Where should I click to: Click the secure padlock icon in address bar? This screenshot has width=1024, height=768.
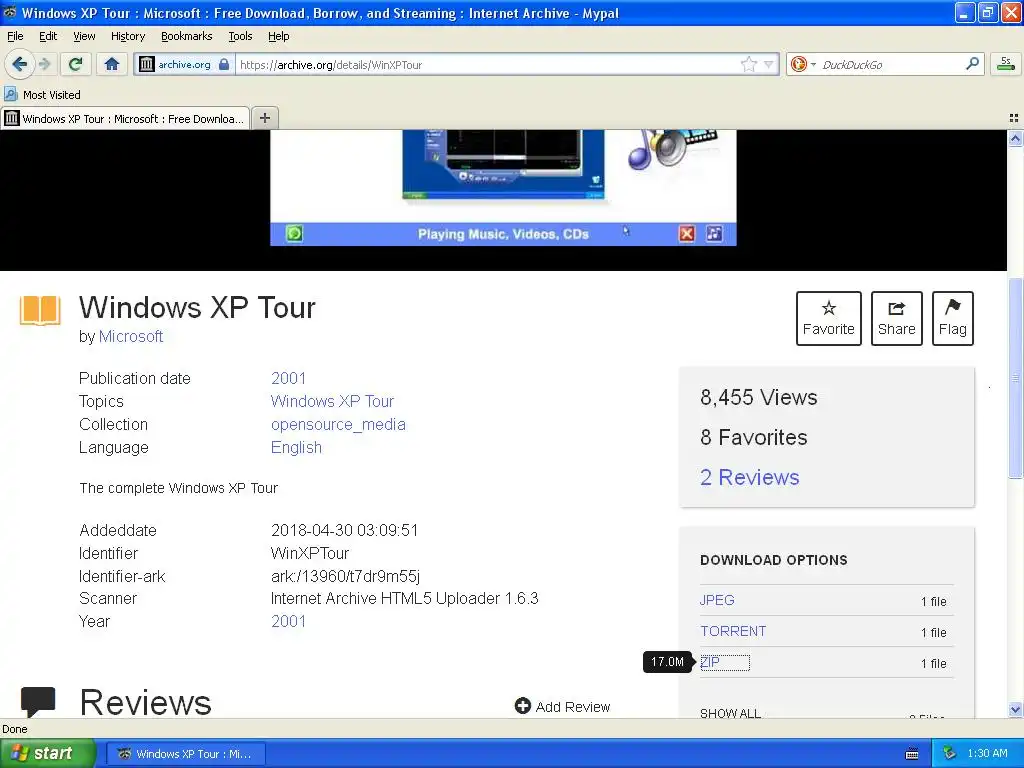[224, 64]
